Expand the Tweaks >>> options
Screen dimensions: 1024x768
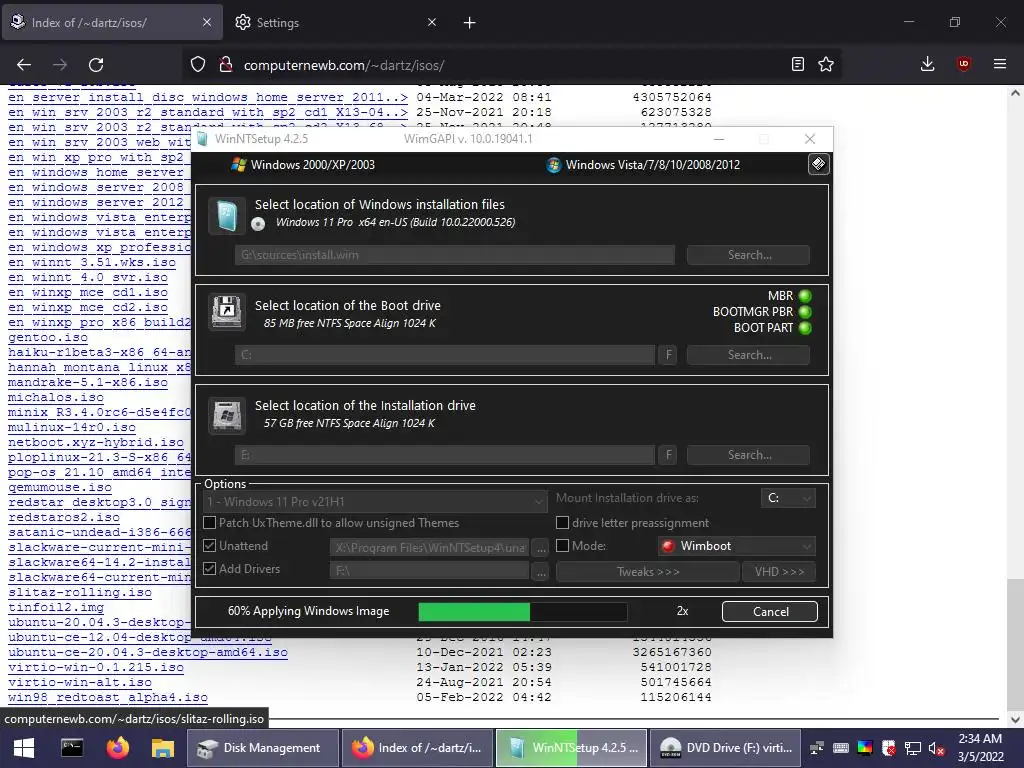pyautogui.click(x=648, y=571)
